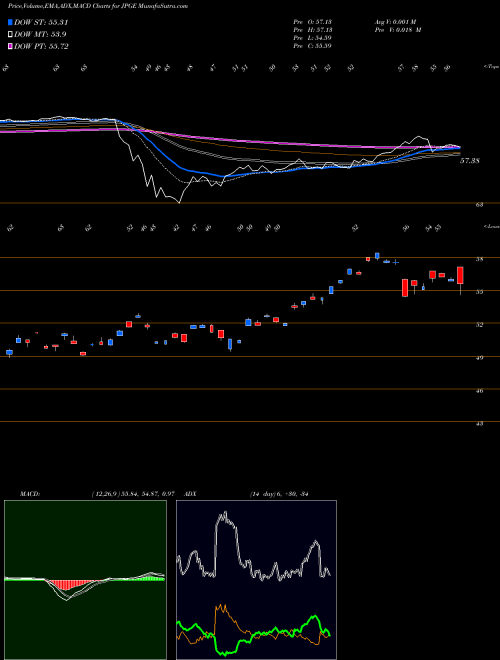Click the magenta DOW PT legend swatch
This screenshot has width=500, height=660.
click(x=11, y=46)
